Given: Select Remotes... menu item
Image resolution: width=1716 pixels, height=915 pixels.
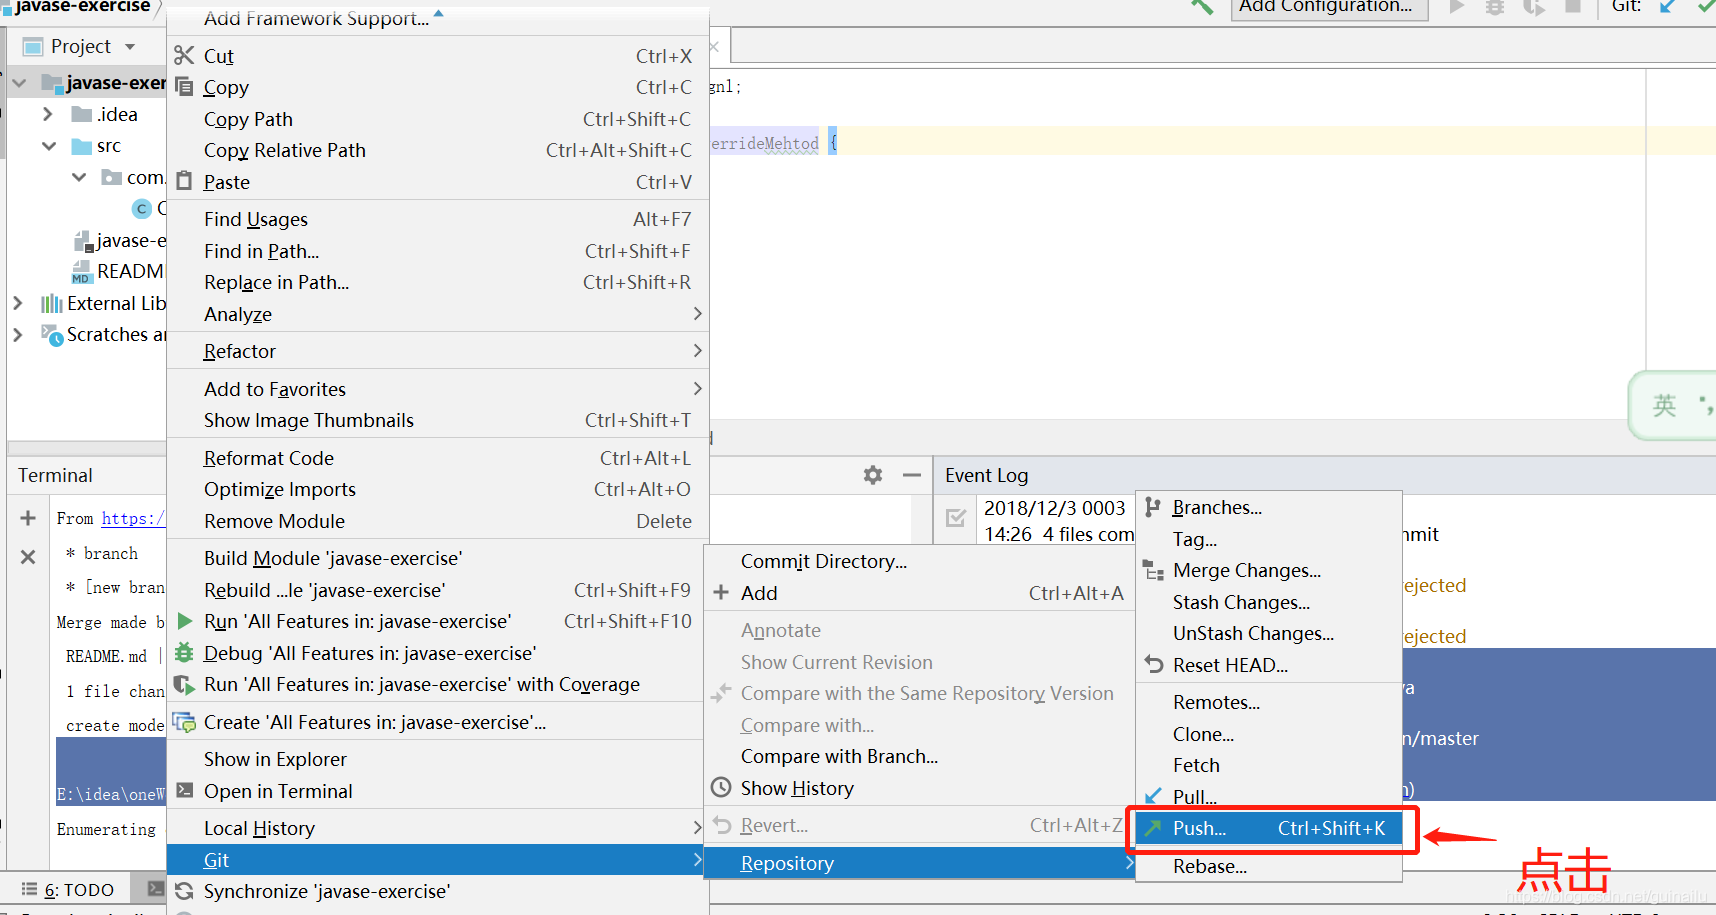Looking at the screenshot, I should (x=1269, y=702).
